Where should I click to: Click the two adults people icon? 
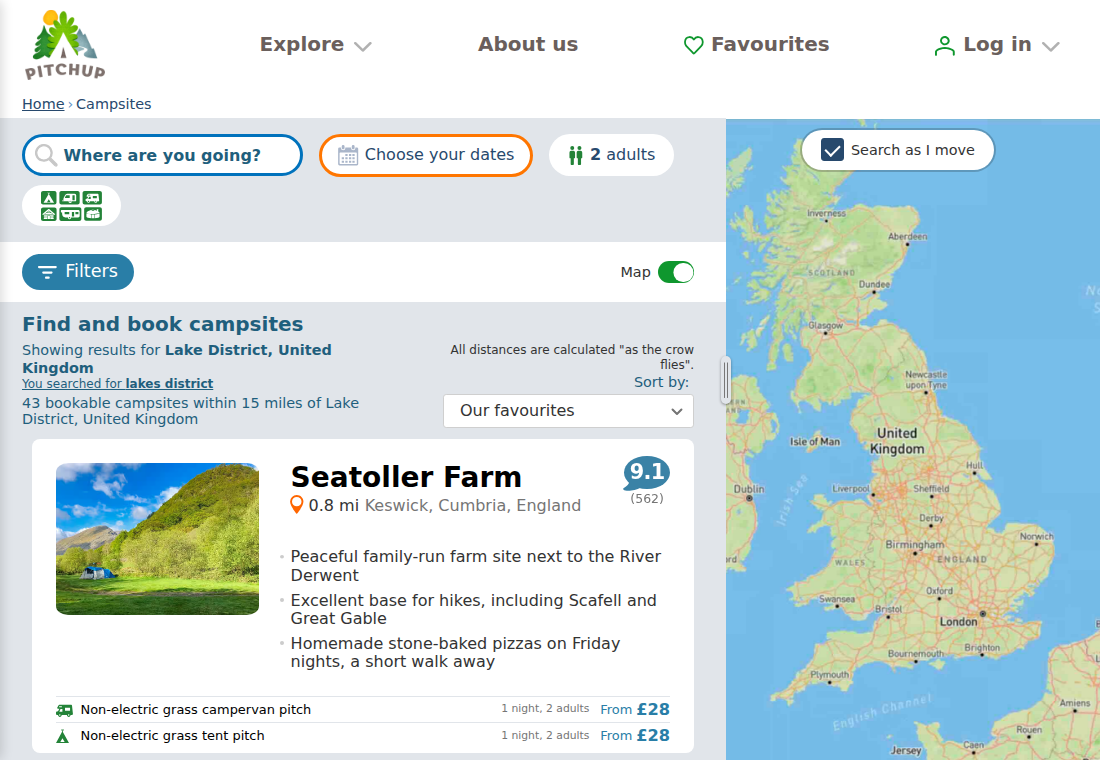click(x=575, y=155)
